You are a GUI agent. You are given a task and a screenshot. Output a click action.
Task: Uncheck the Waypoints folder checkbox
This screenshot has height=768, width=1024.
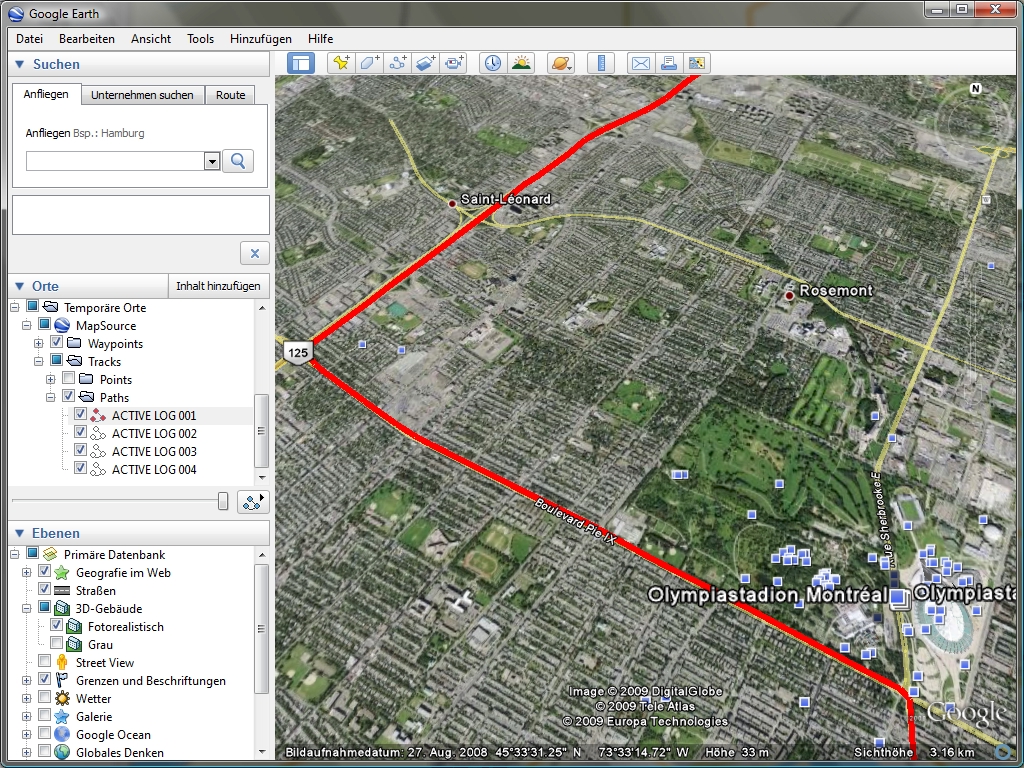56,342
